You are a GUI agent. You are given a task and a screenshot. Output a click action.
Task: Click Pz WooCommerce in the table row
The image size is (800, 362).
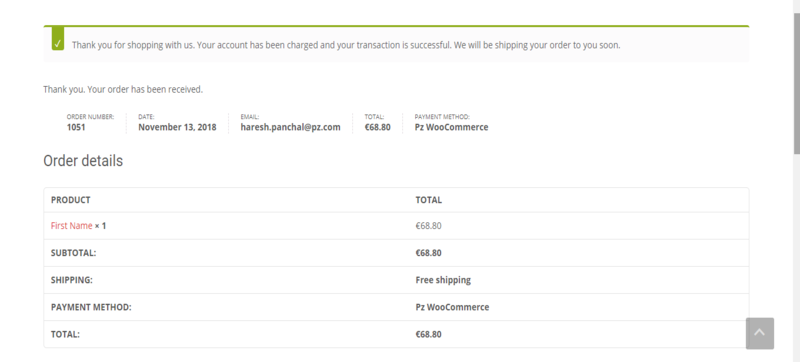point(452,307)
